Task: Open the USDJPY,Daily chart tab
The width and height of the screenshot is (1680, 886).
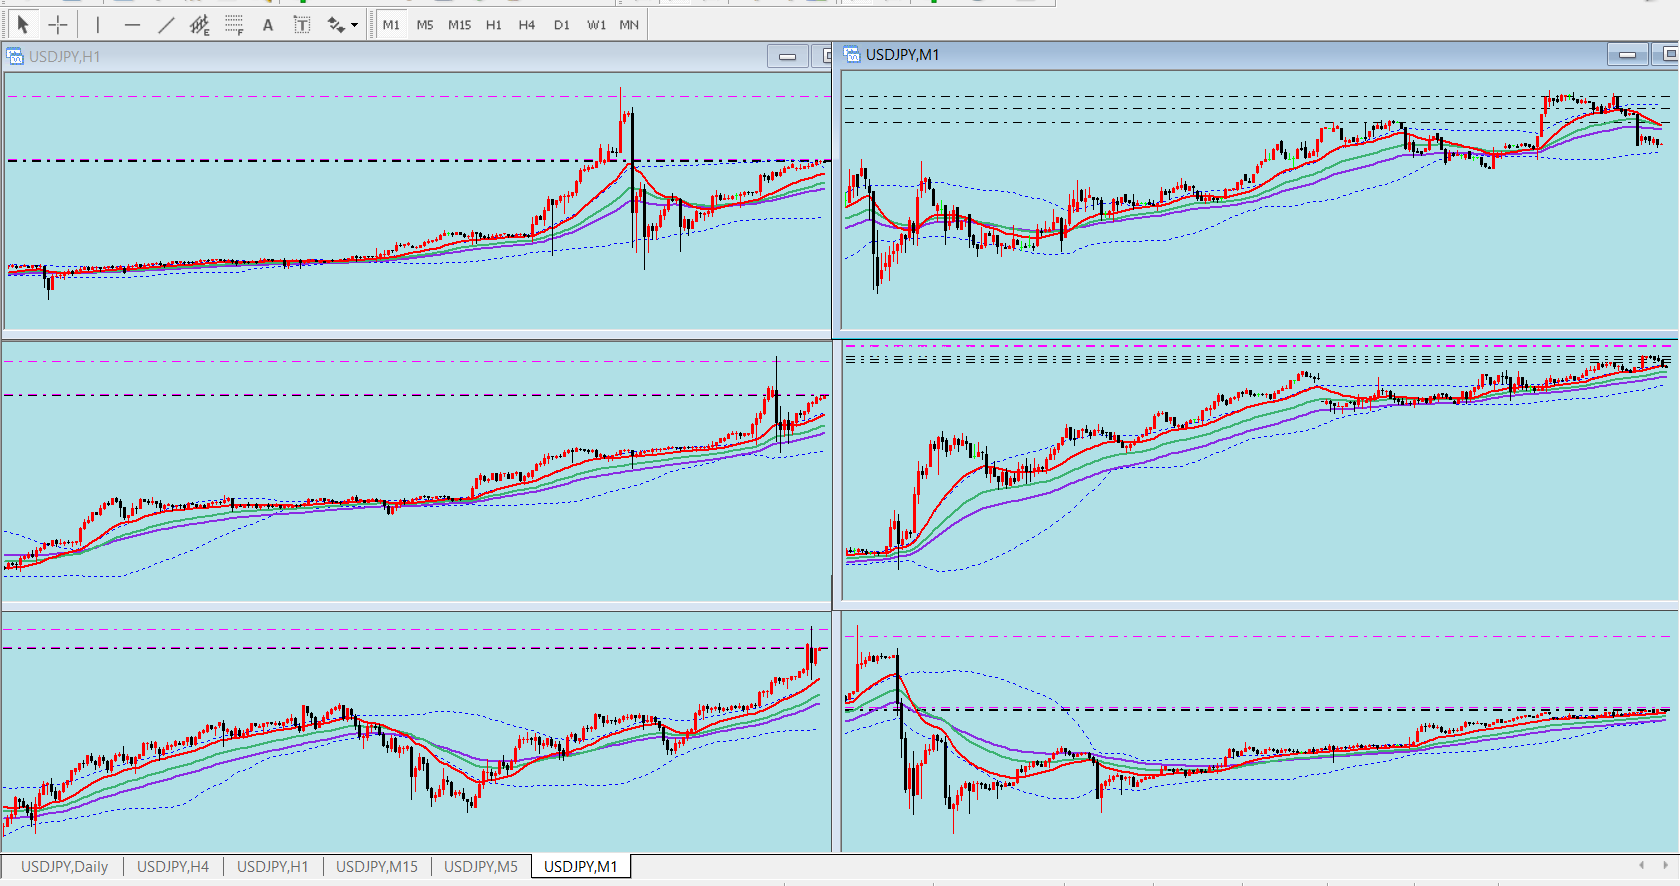Action: pyautogui.click(x=64, y=867)
